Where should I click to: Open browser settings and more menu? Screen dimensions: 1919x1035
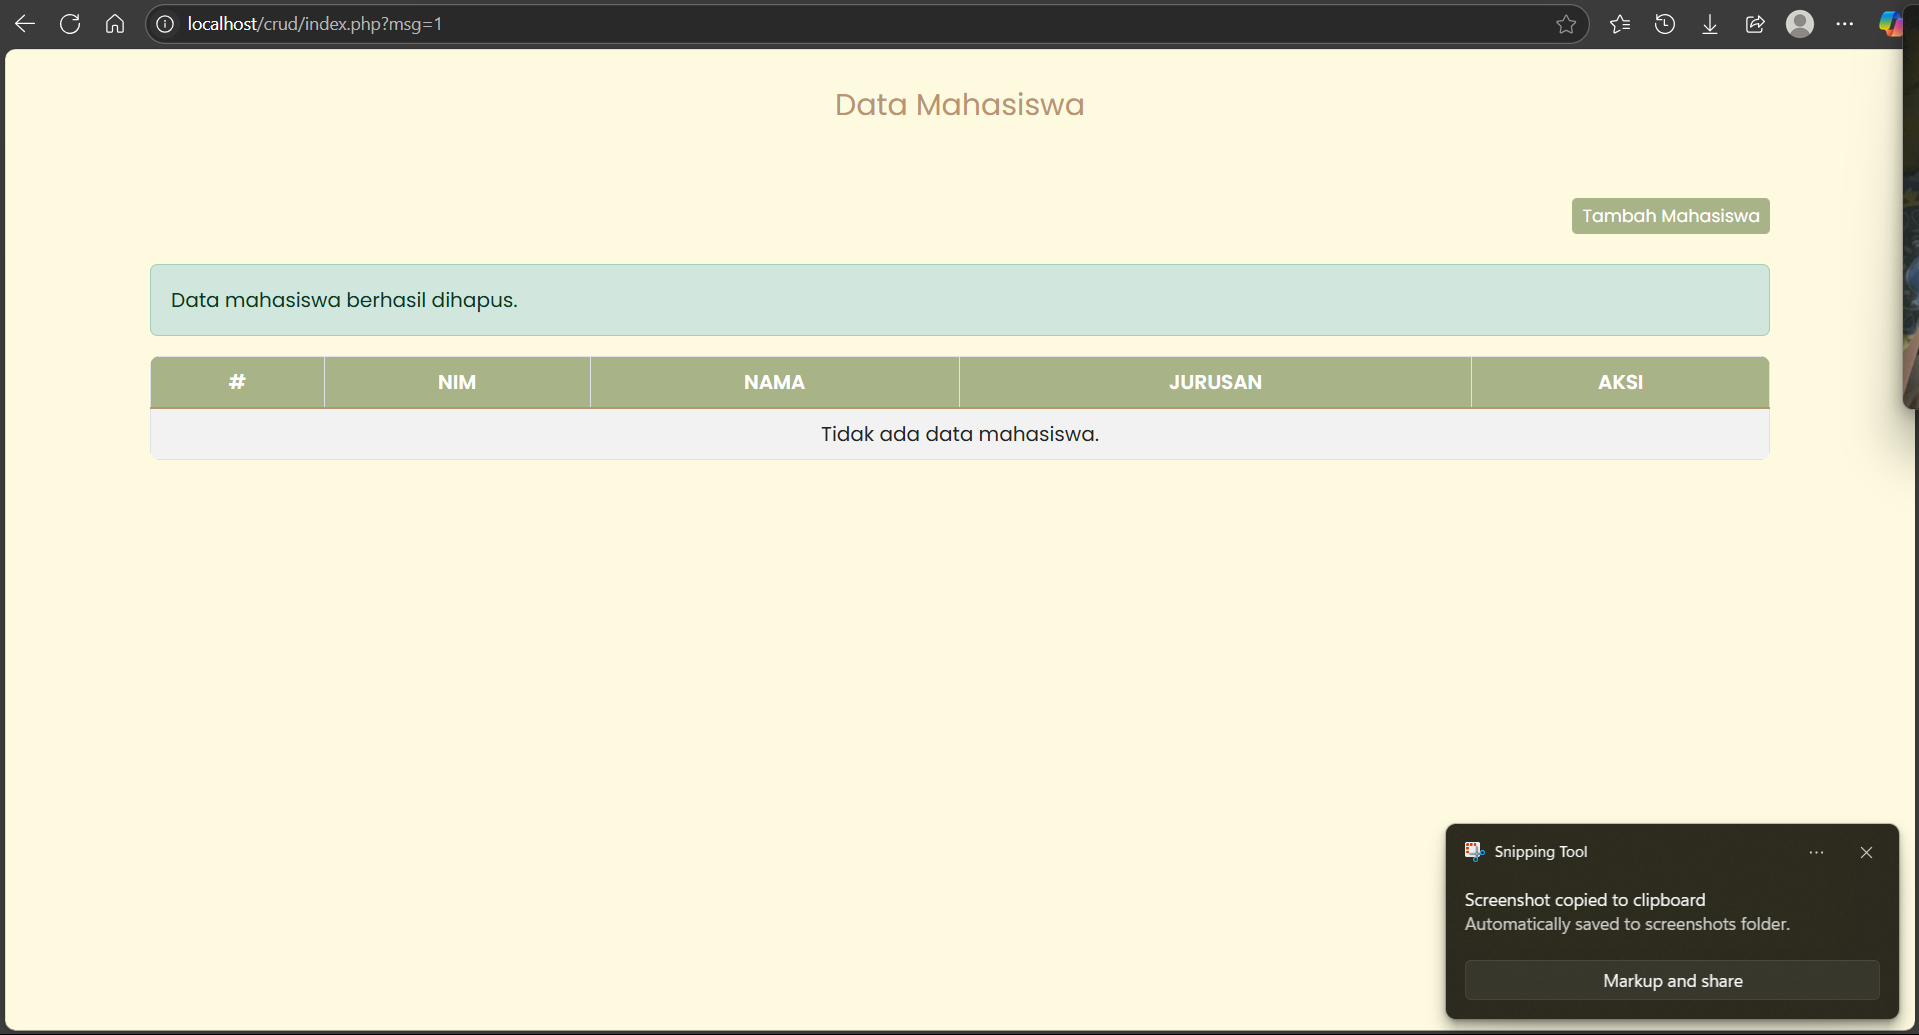pyautogui.click(x=1845, y=24)
